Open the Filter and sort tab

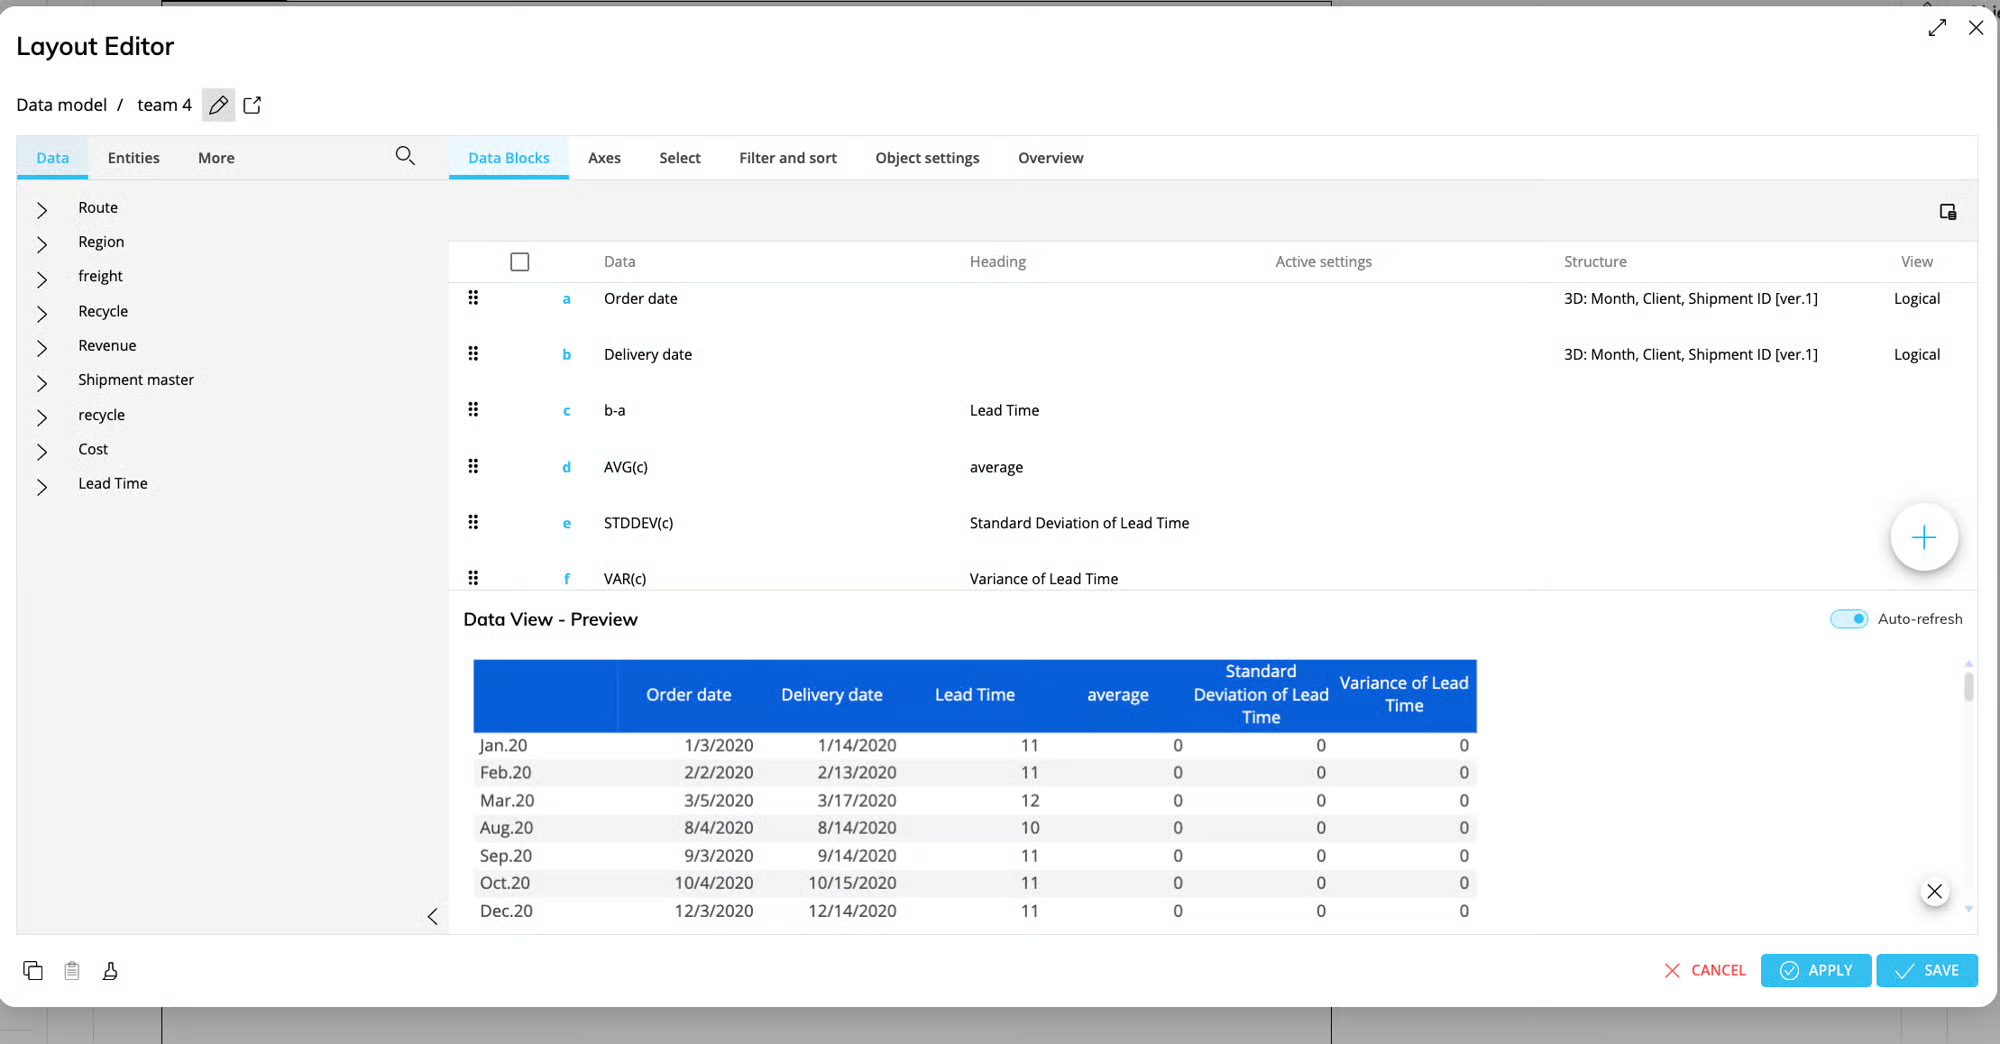[x=787, y=158]
